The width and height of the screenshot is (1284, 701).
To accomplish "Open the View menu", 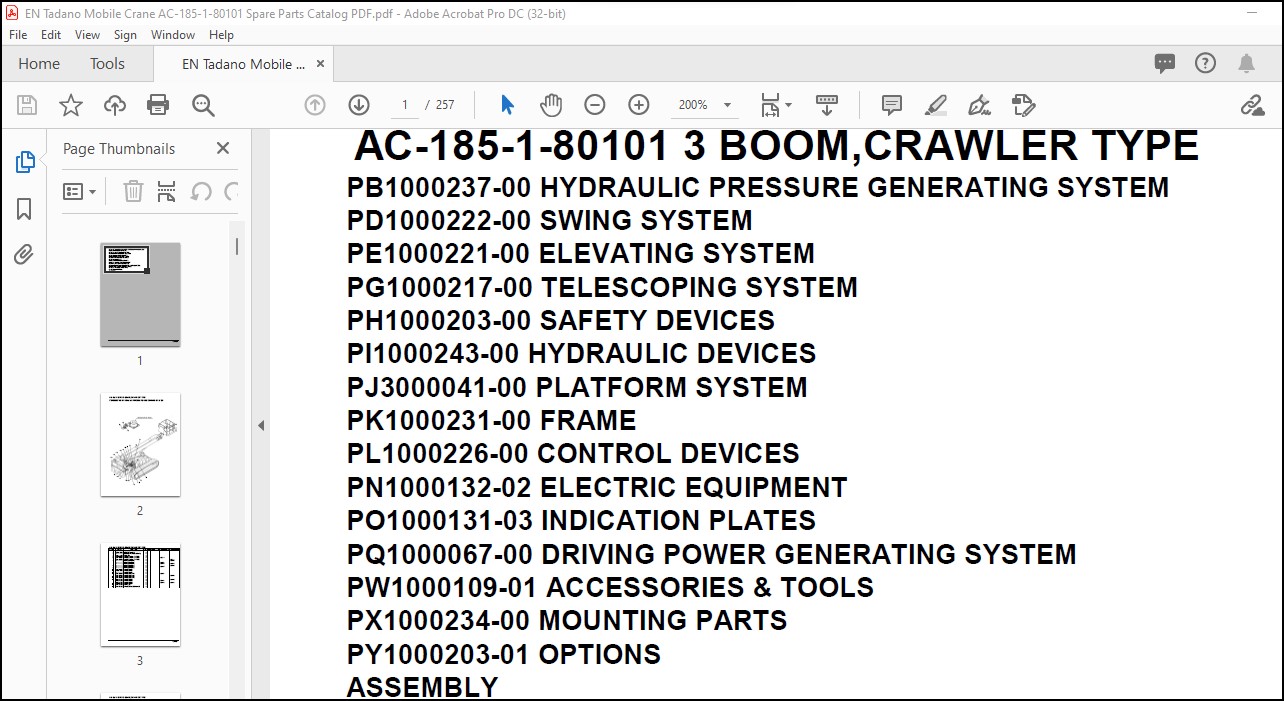I will (88, 34).
